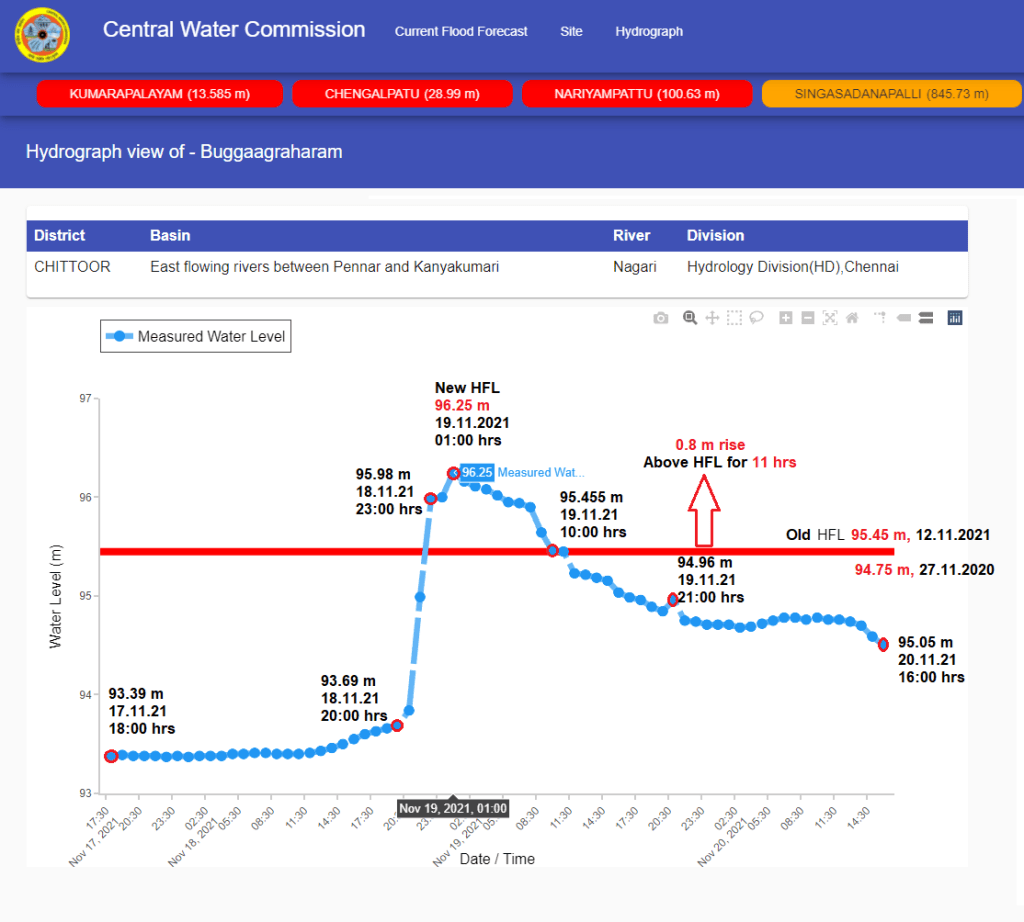Toggle Measured Water Level legend entry

point(199,337)
